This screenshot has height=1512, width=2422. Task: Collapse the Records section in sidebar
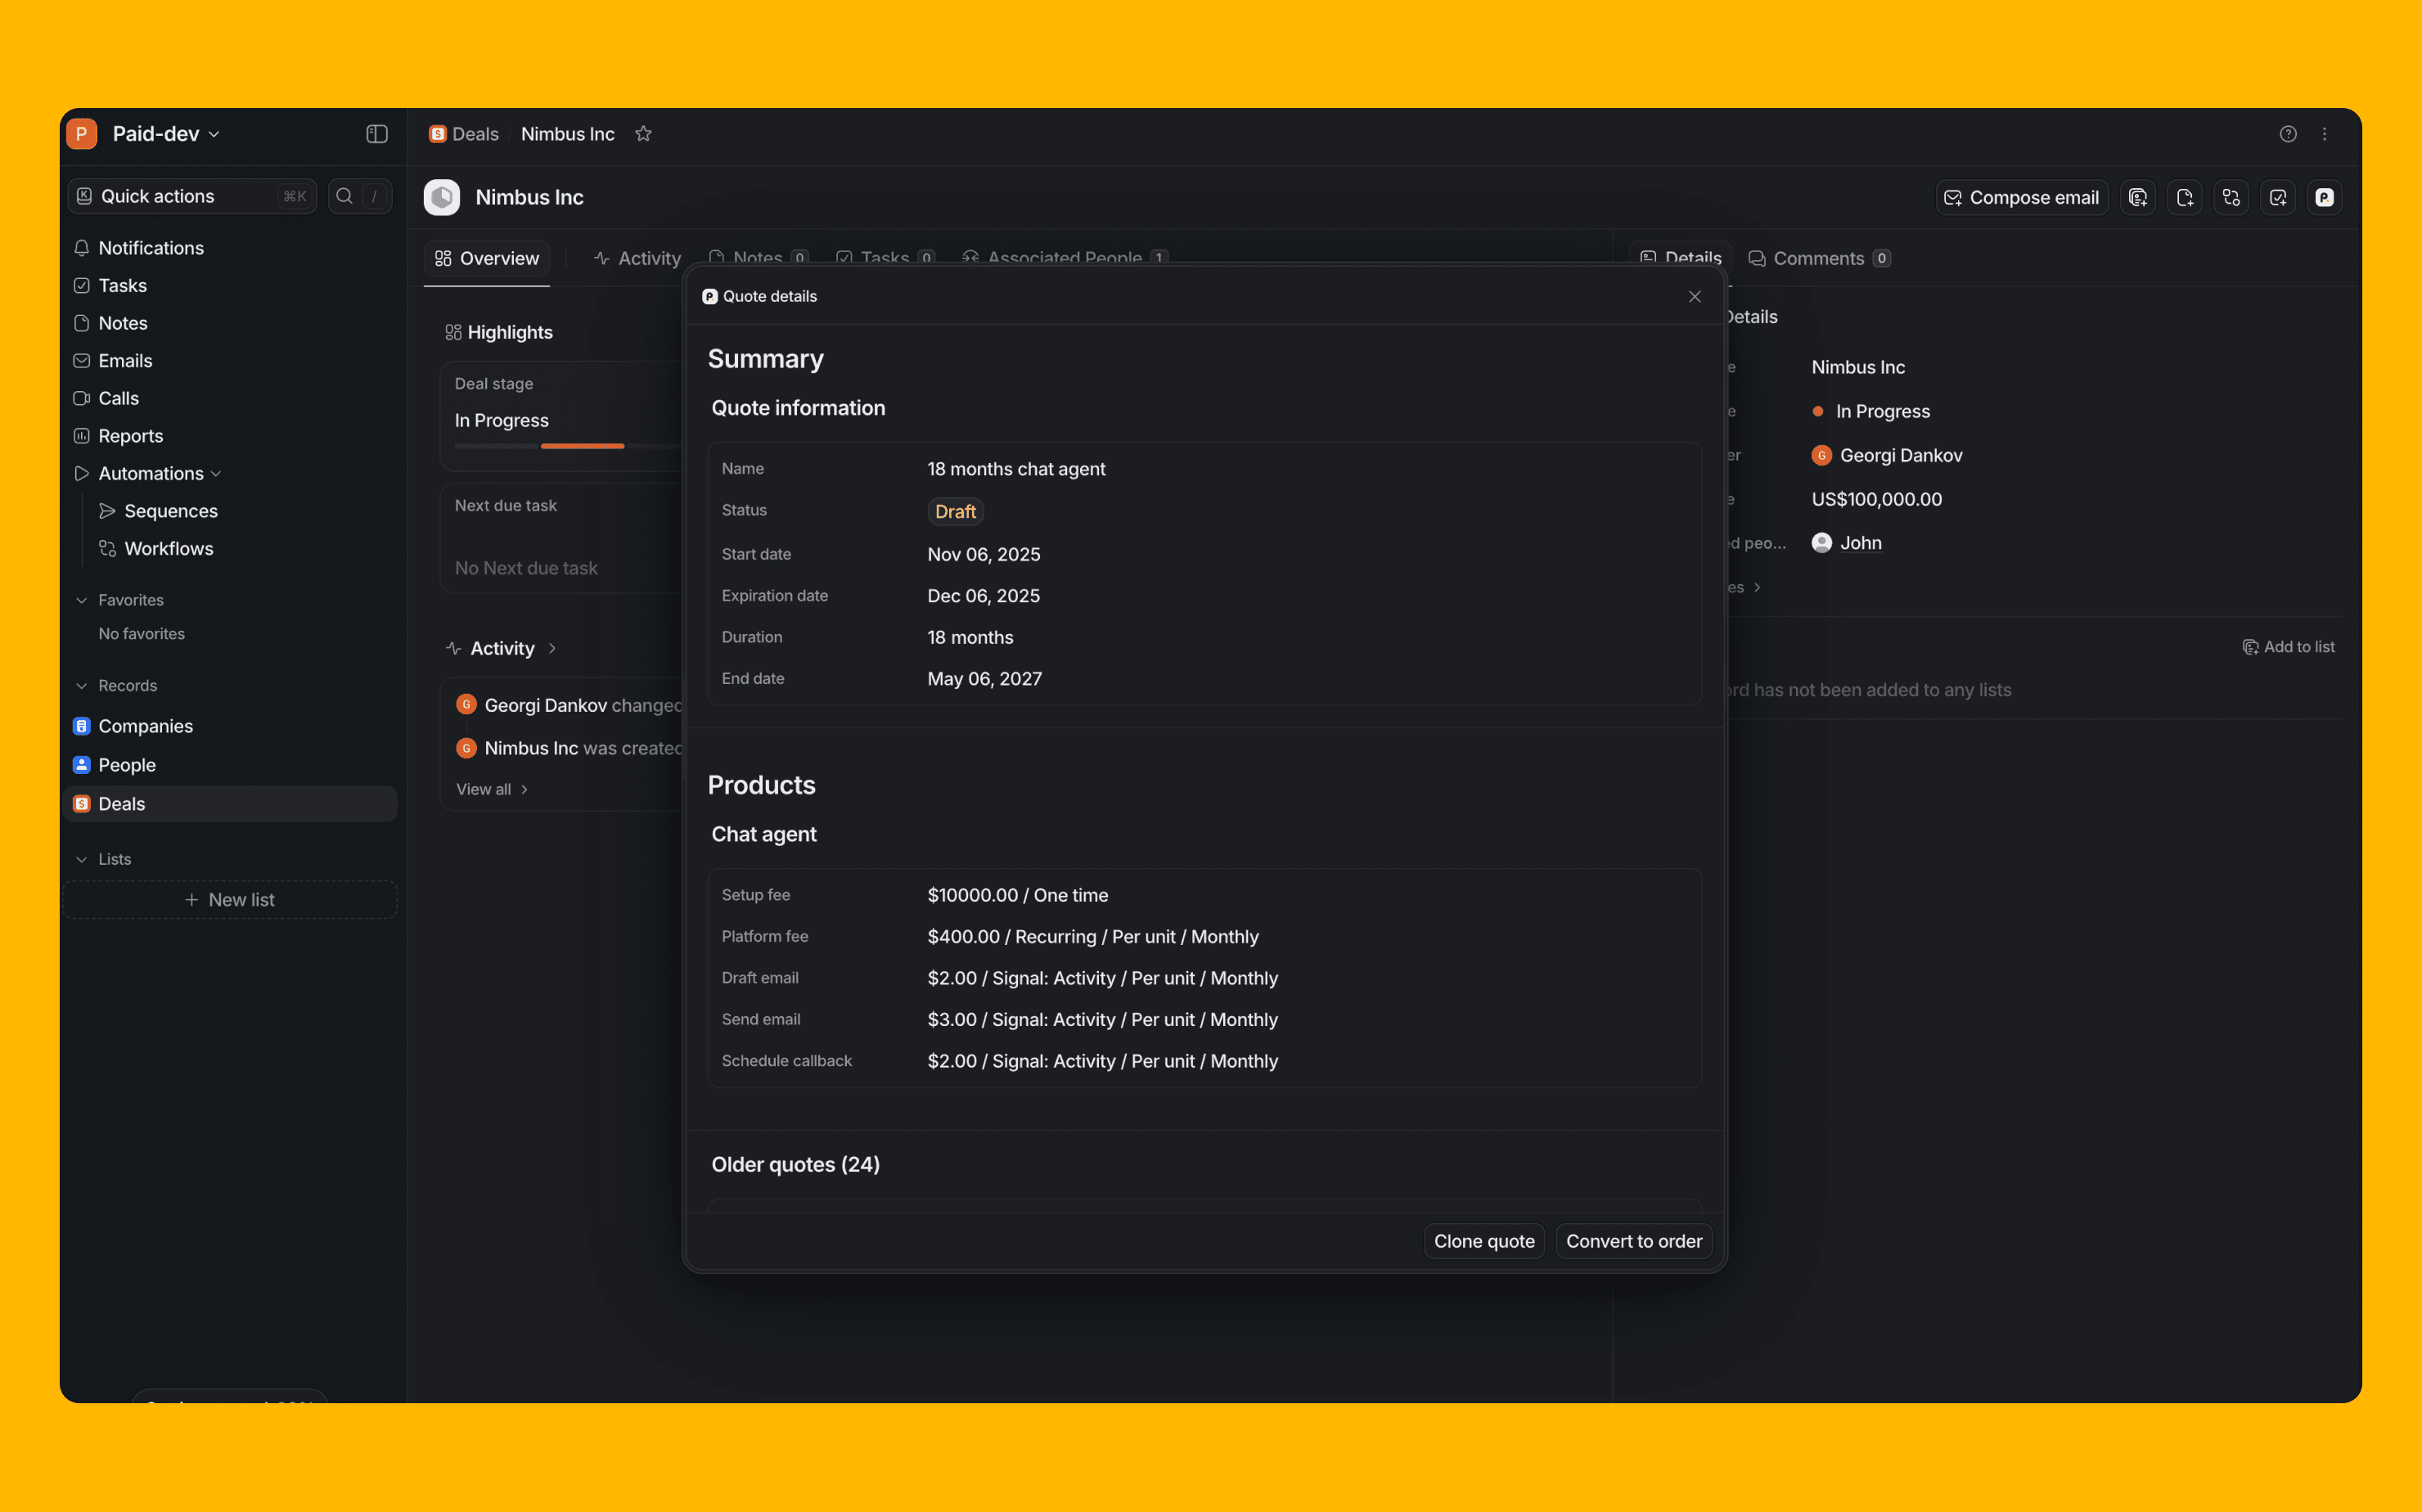pyautogui.click(x=82, y=686)
